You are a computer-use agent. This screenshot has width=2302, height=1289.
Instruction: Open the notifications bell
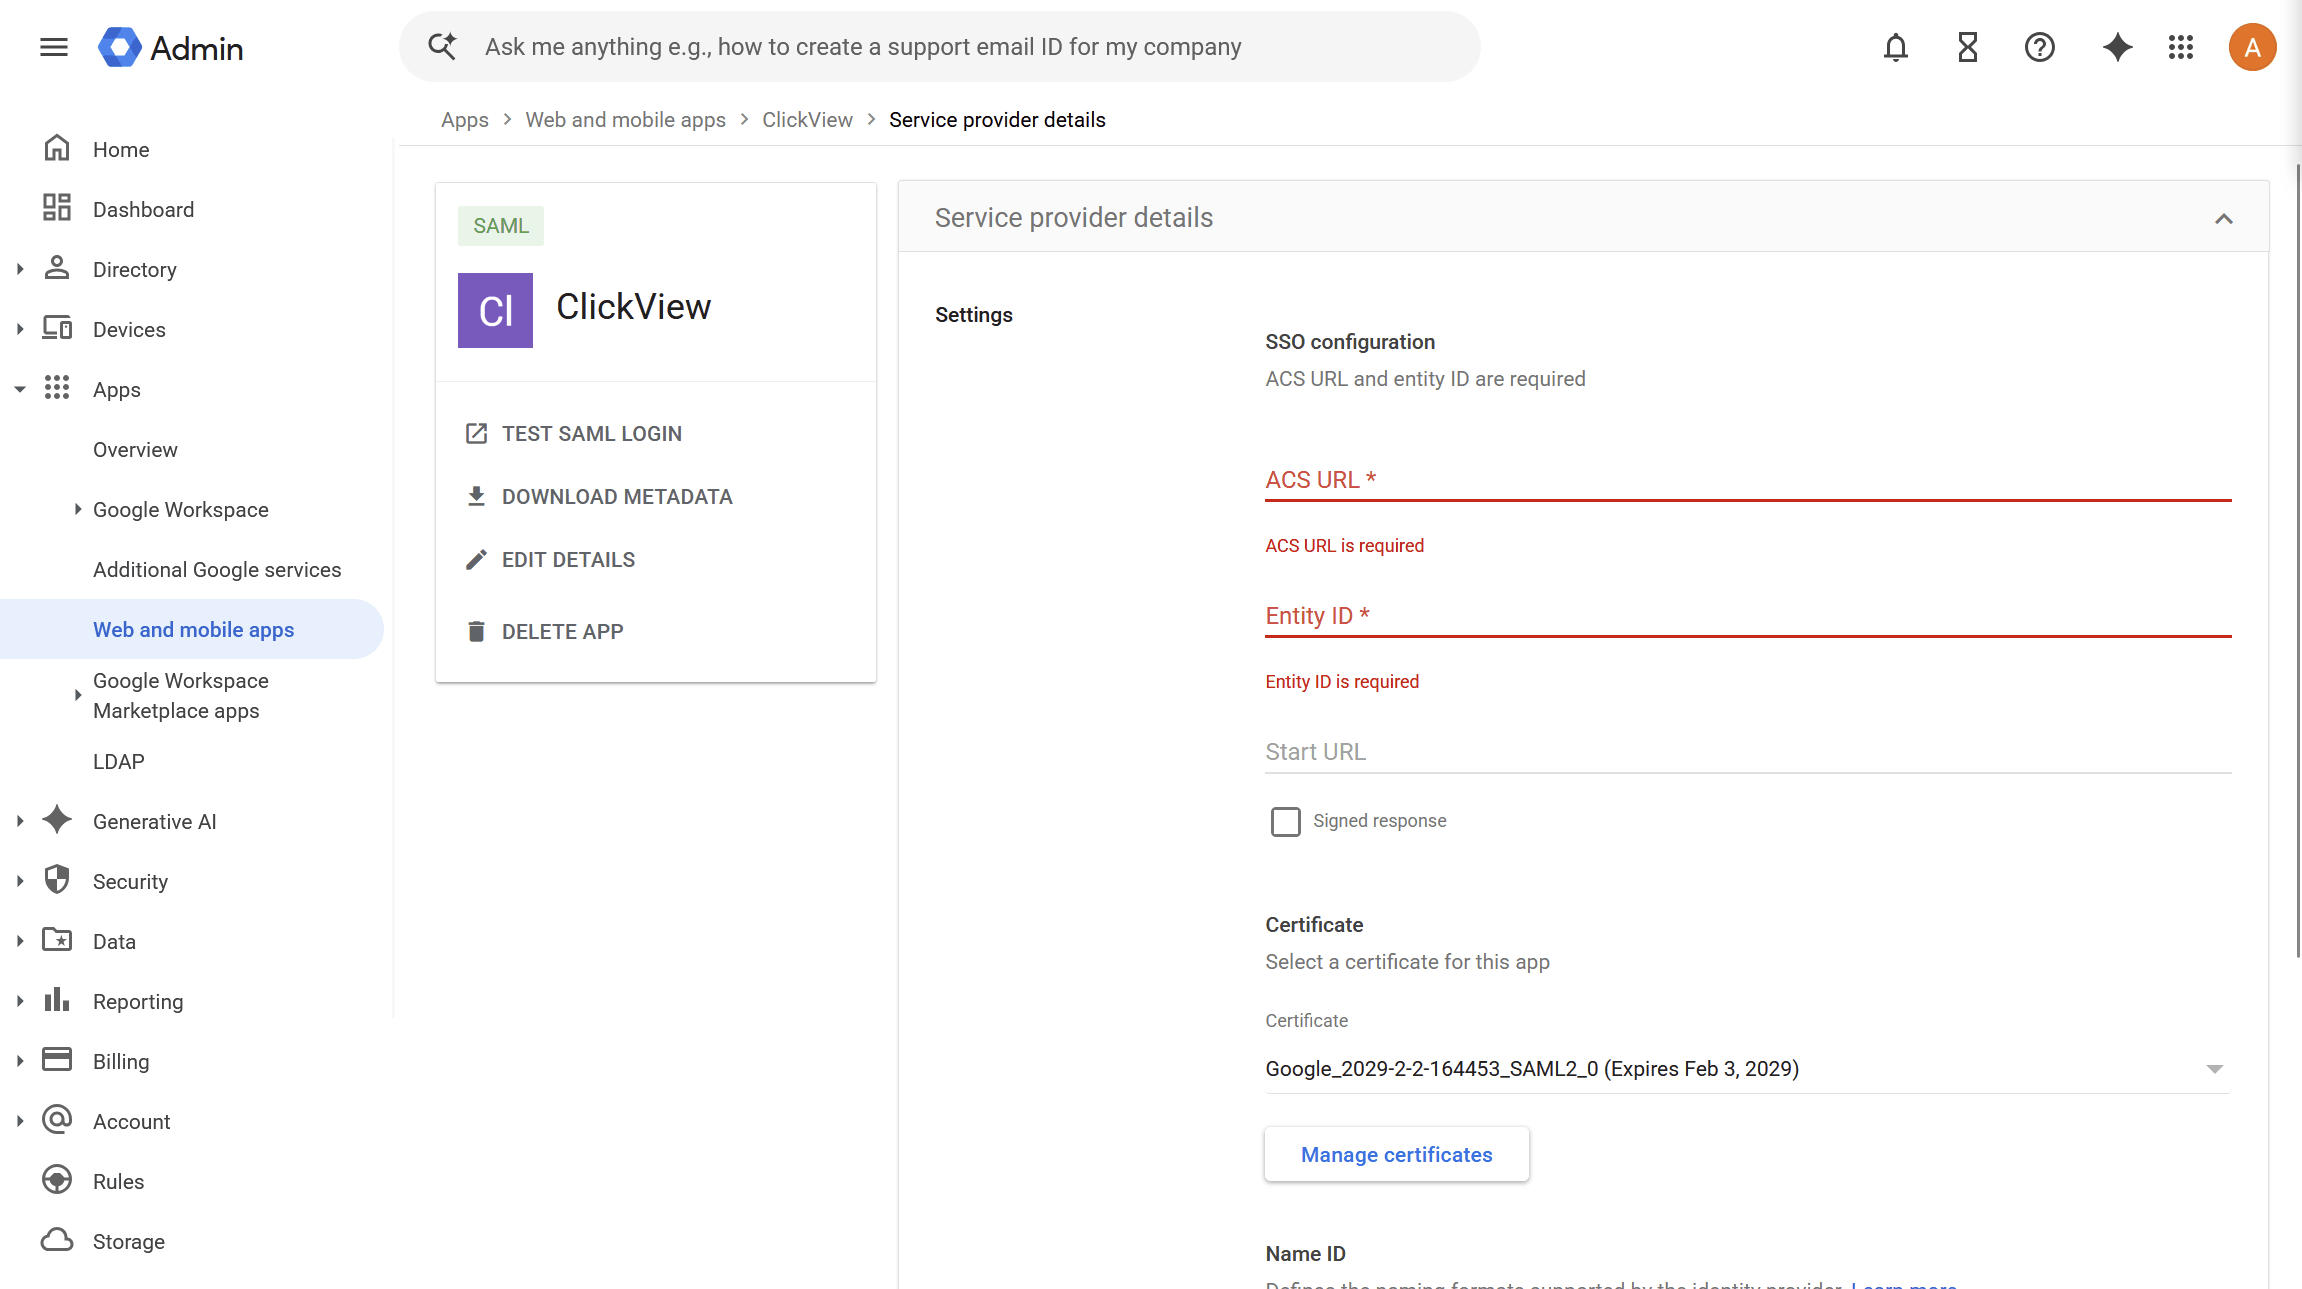pos(1895,47)
